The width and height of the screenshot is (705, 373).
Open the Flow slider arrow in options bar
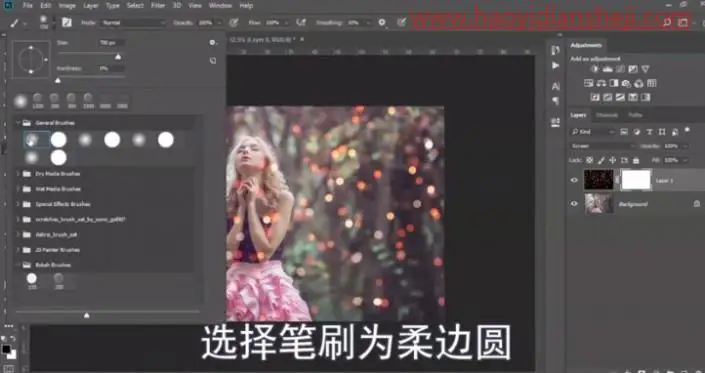(x=287, y=22)
